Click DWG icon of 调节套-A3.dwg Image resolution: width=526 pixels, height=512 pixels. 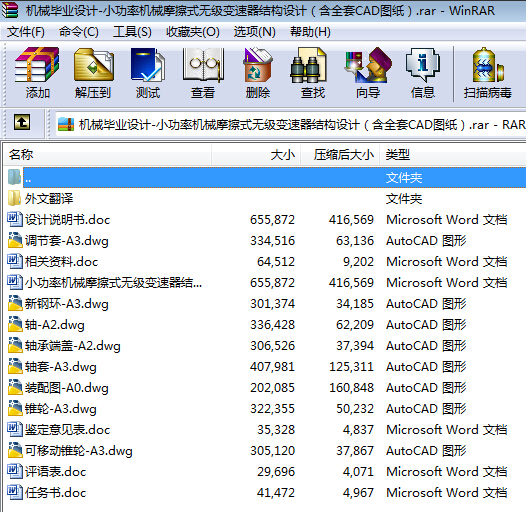pos(14,240)
